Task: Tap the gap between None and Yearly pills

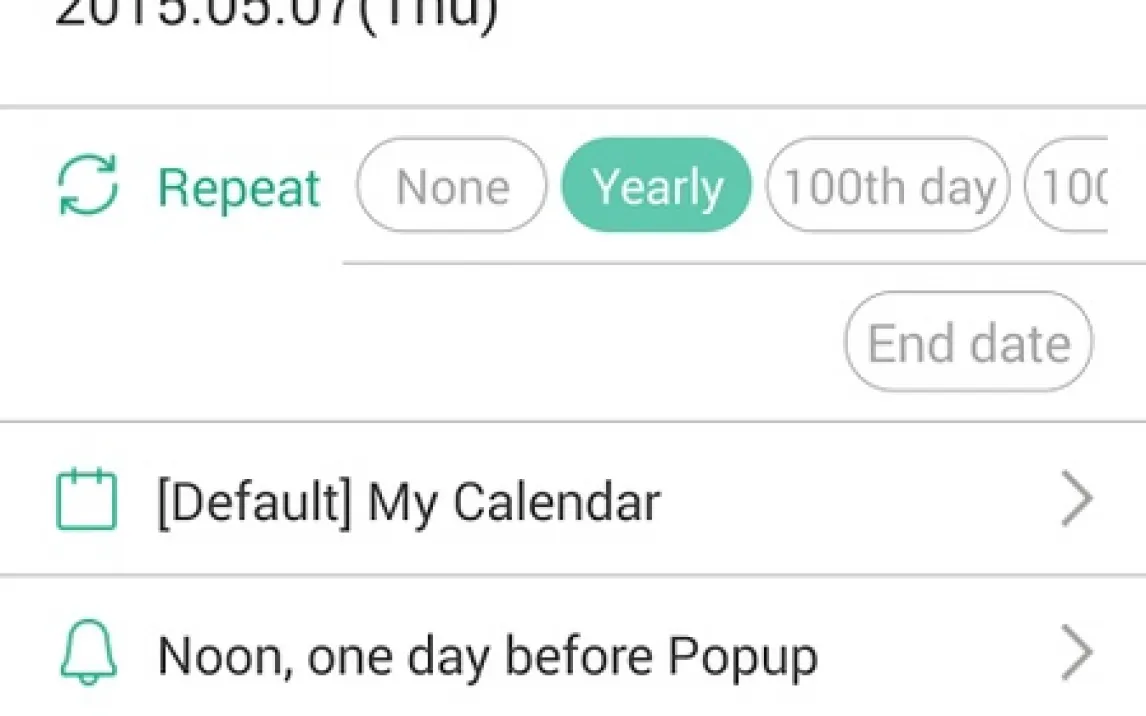Action: (555, 186)
